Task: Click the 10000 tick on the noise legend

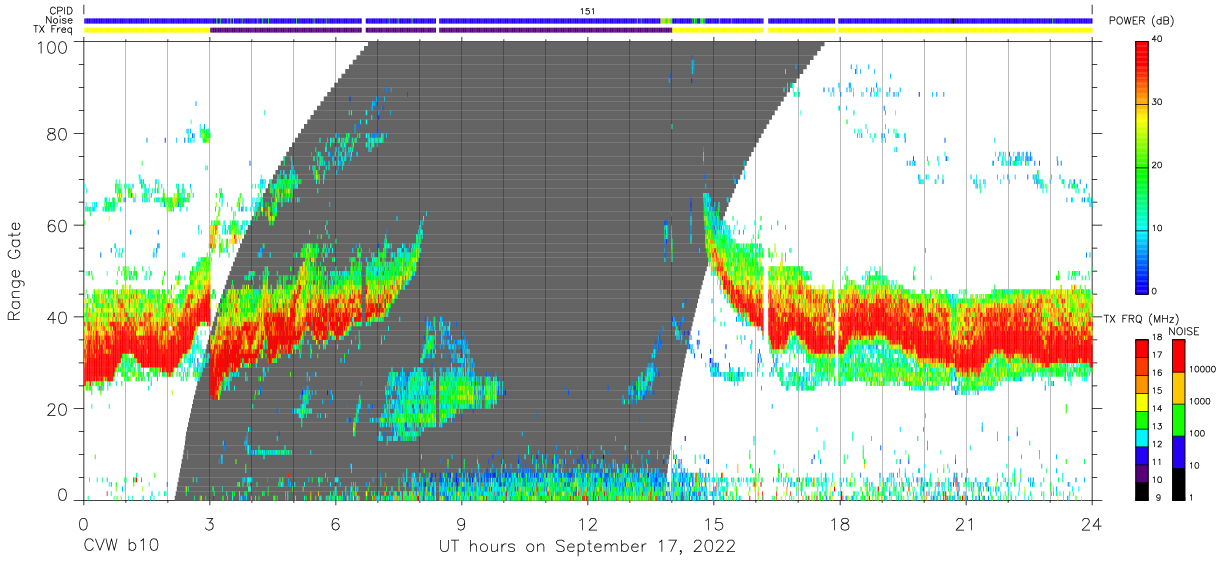Action: click(x=1201, y=369)
